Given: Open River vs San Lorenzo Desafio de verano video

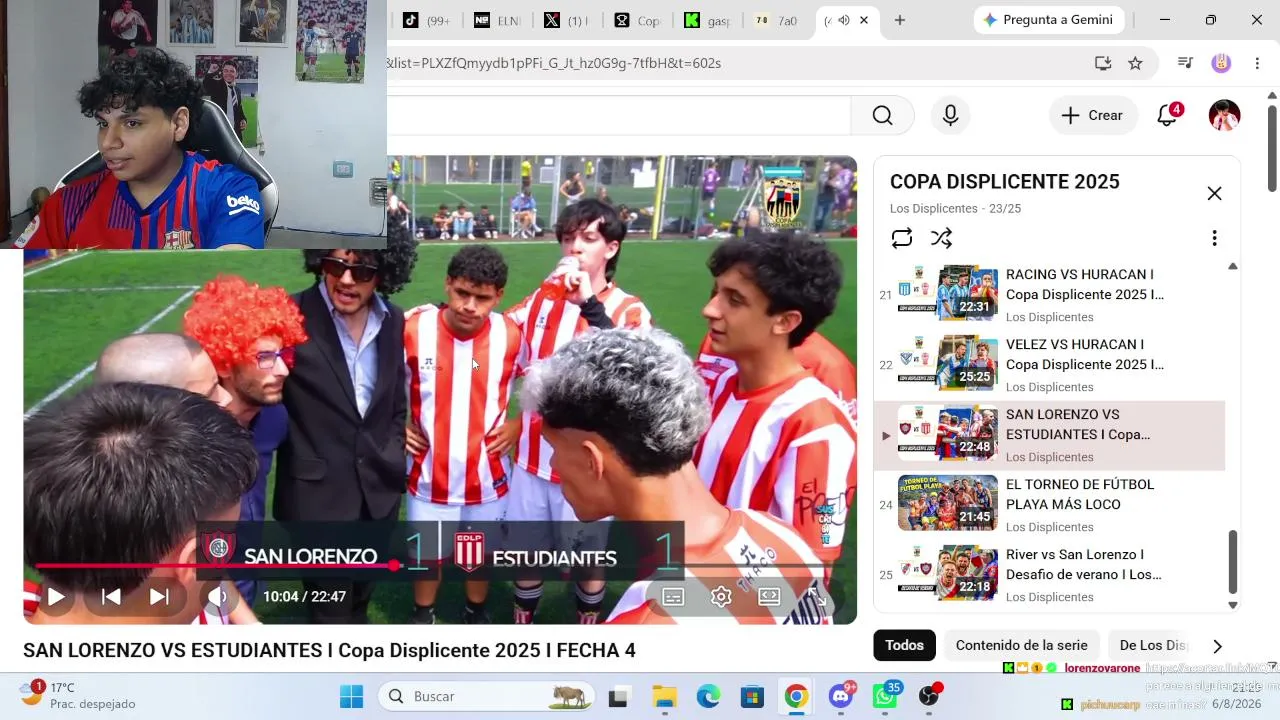Looking at the screenshot, I should tap(1049, 575).
